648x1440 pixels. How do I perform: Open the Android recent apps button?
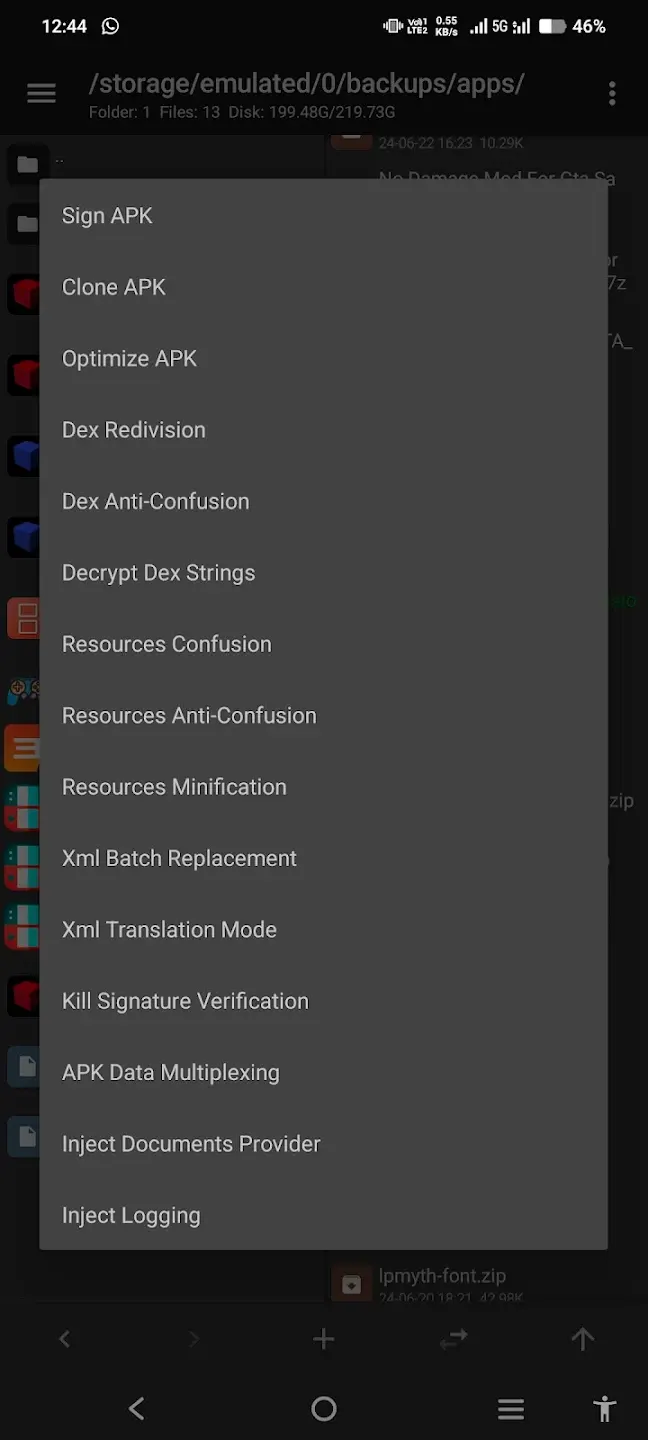(511, 1409)
